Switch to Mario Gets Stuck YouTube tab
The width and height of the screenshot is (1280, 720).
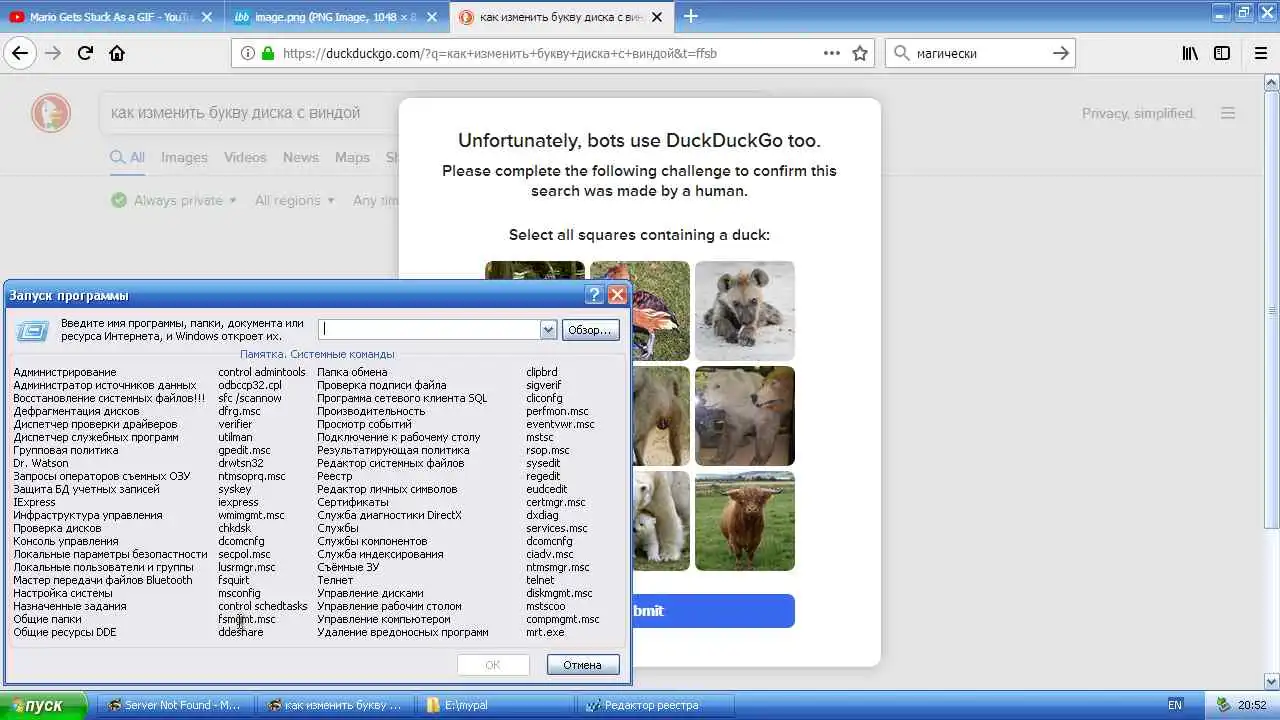pyautogui.click(x=112, y=16)
